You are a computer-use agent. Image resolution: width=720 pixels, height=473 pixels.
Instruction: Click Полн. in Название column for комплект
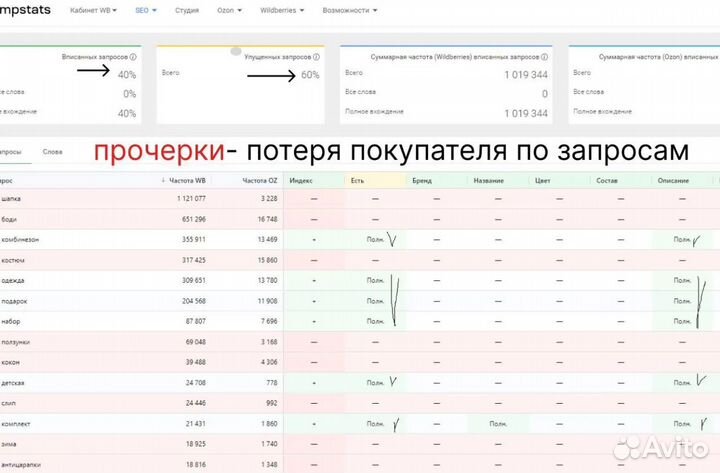[x=498, y=424]
